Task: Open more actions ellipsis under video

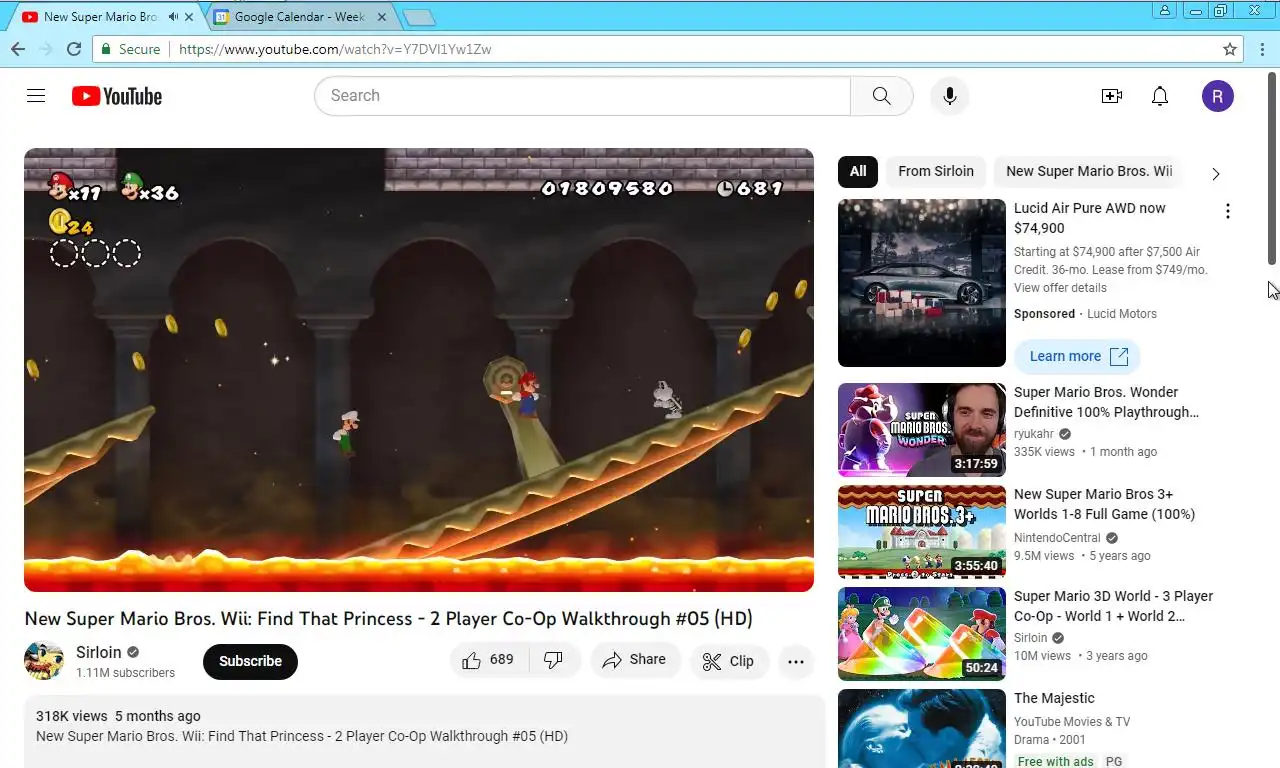Action: pos(796,661)
